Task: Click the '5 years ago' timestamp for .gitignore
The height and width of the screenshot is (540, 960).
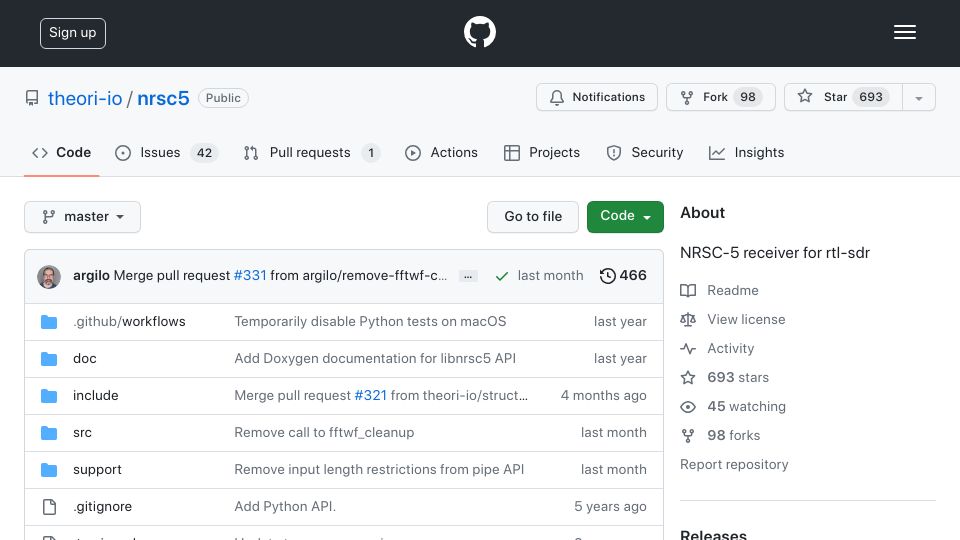Action: [x=610, y=506]
